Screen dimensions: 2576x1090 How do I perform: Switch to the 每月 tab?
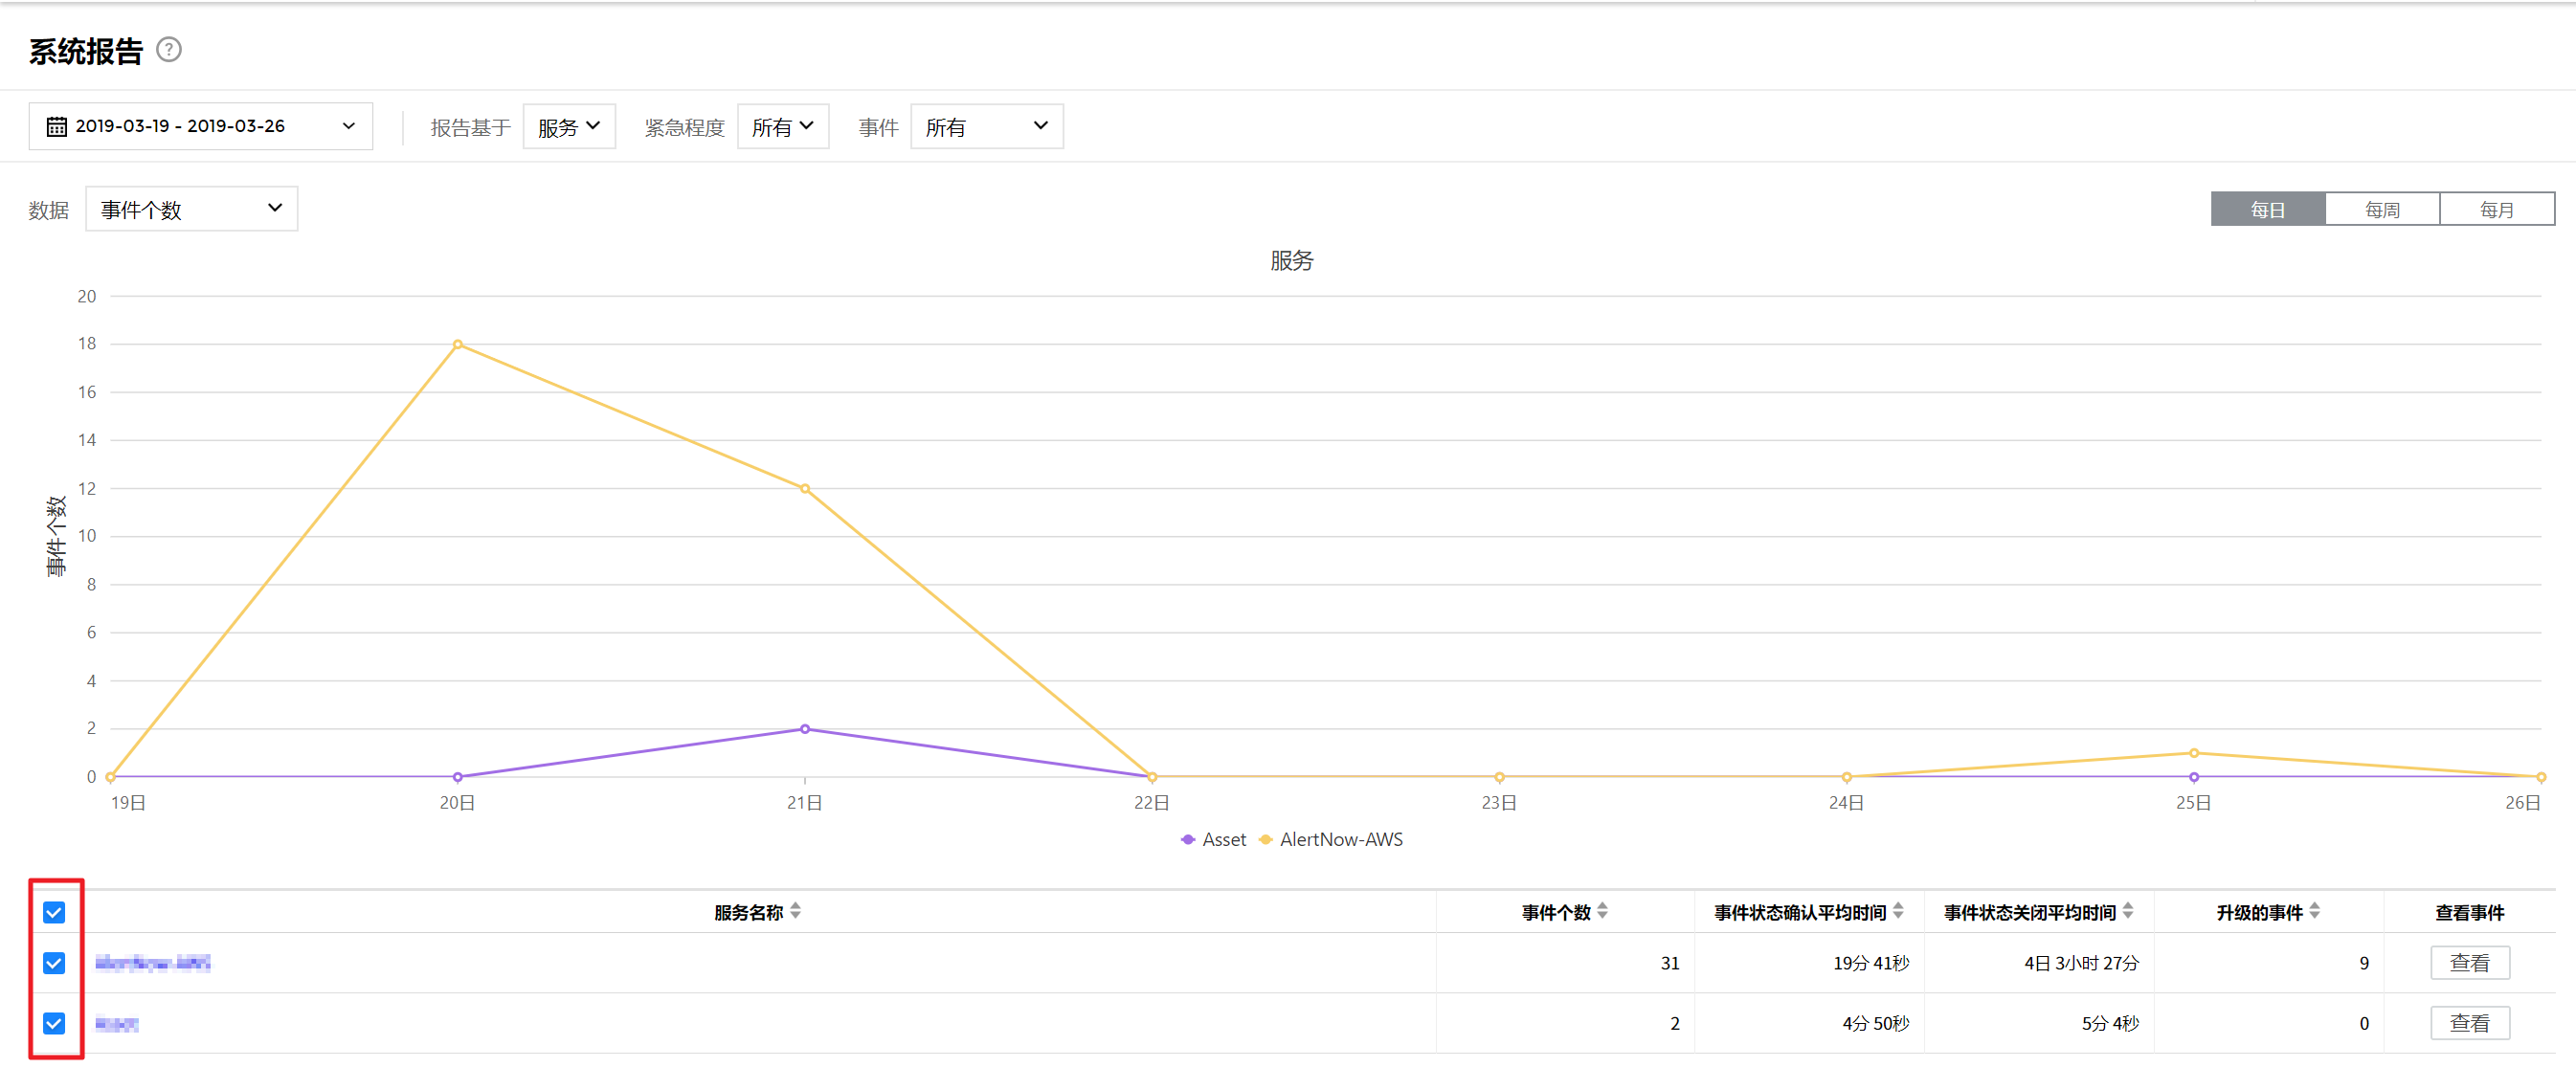pyautogui.click(x=2496, y=209)
